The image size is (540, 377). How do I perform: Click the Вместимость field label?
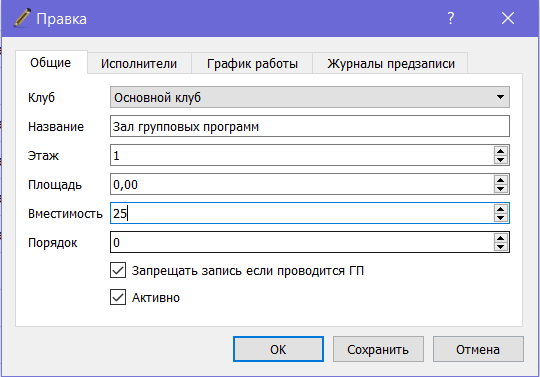[65, 214]
